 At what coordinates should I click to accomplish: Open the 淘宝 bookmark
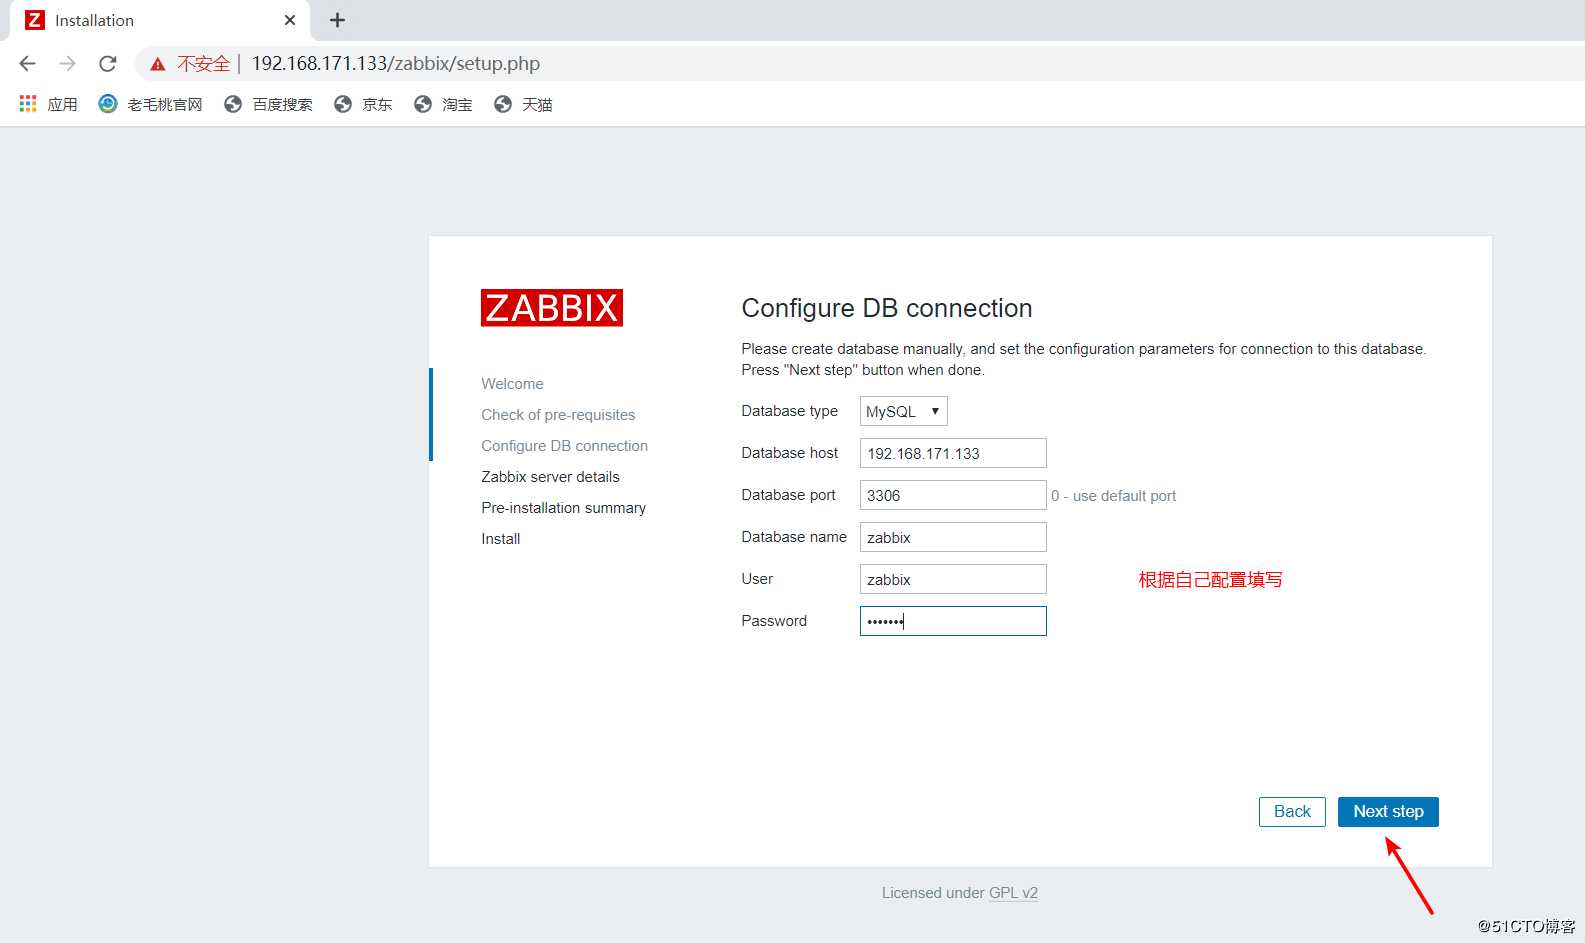[443, 104]
